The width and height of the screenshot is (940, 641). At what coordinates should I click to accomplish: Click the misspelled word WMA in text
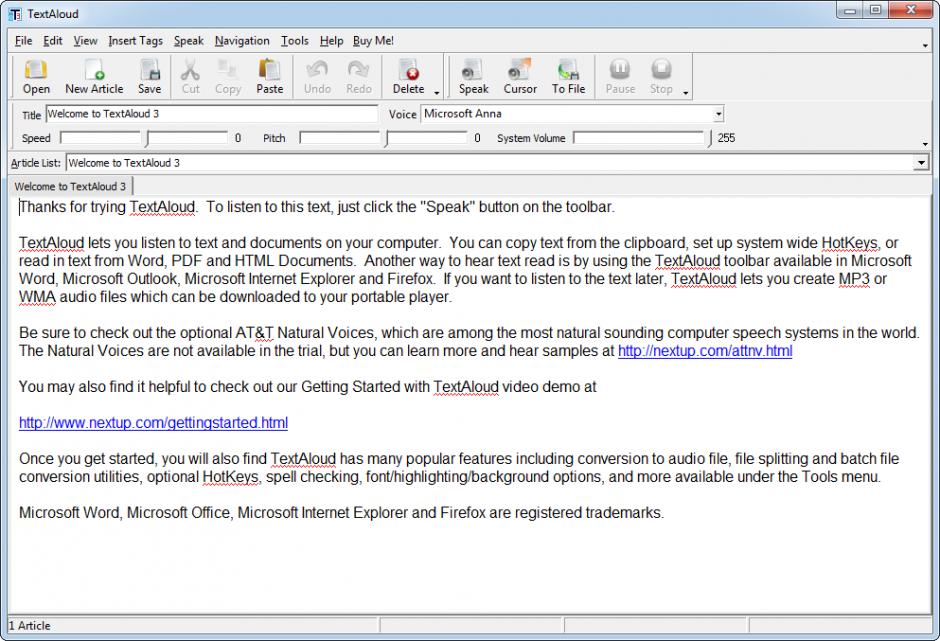pos(37,297)
